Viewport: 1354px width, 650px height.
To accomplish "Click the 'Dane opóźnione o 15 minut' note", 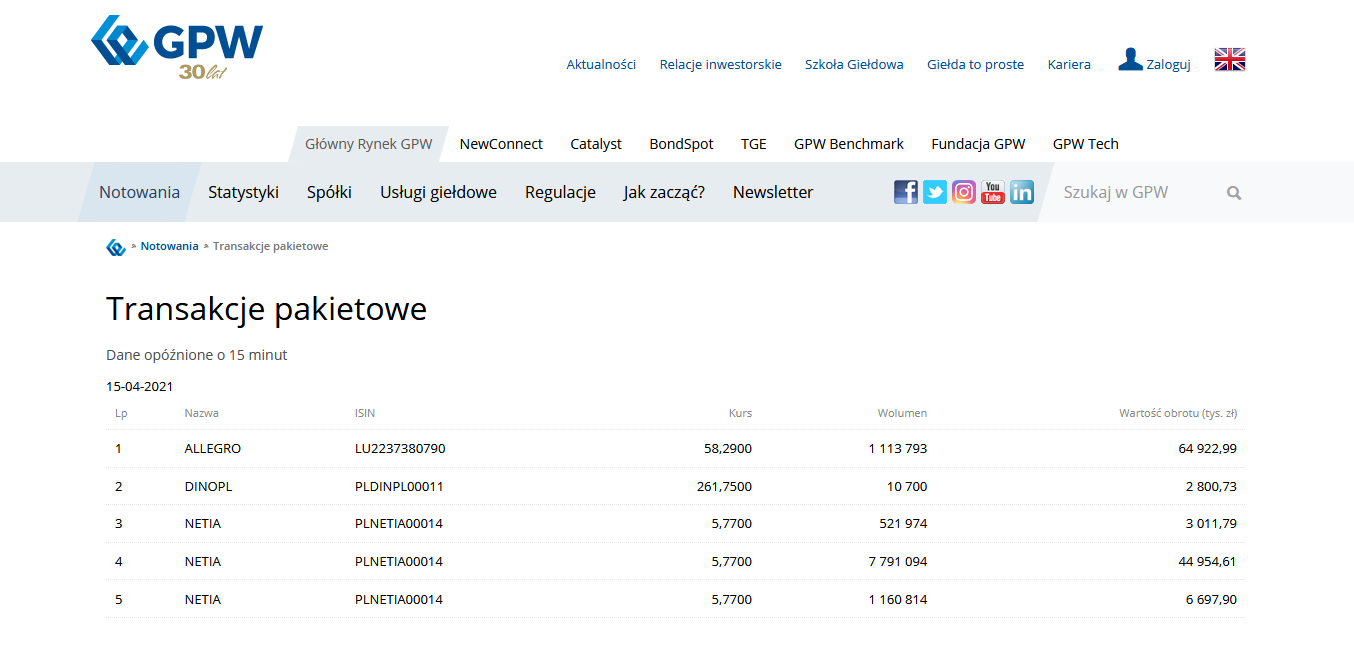I will [x=196, y=355].
